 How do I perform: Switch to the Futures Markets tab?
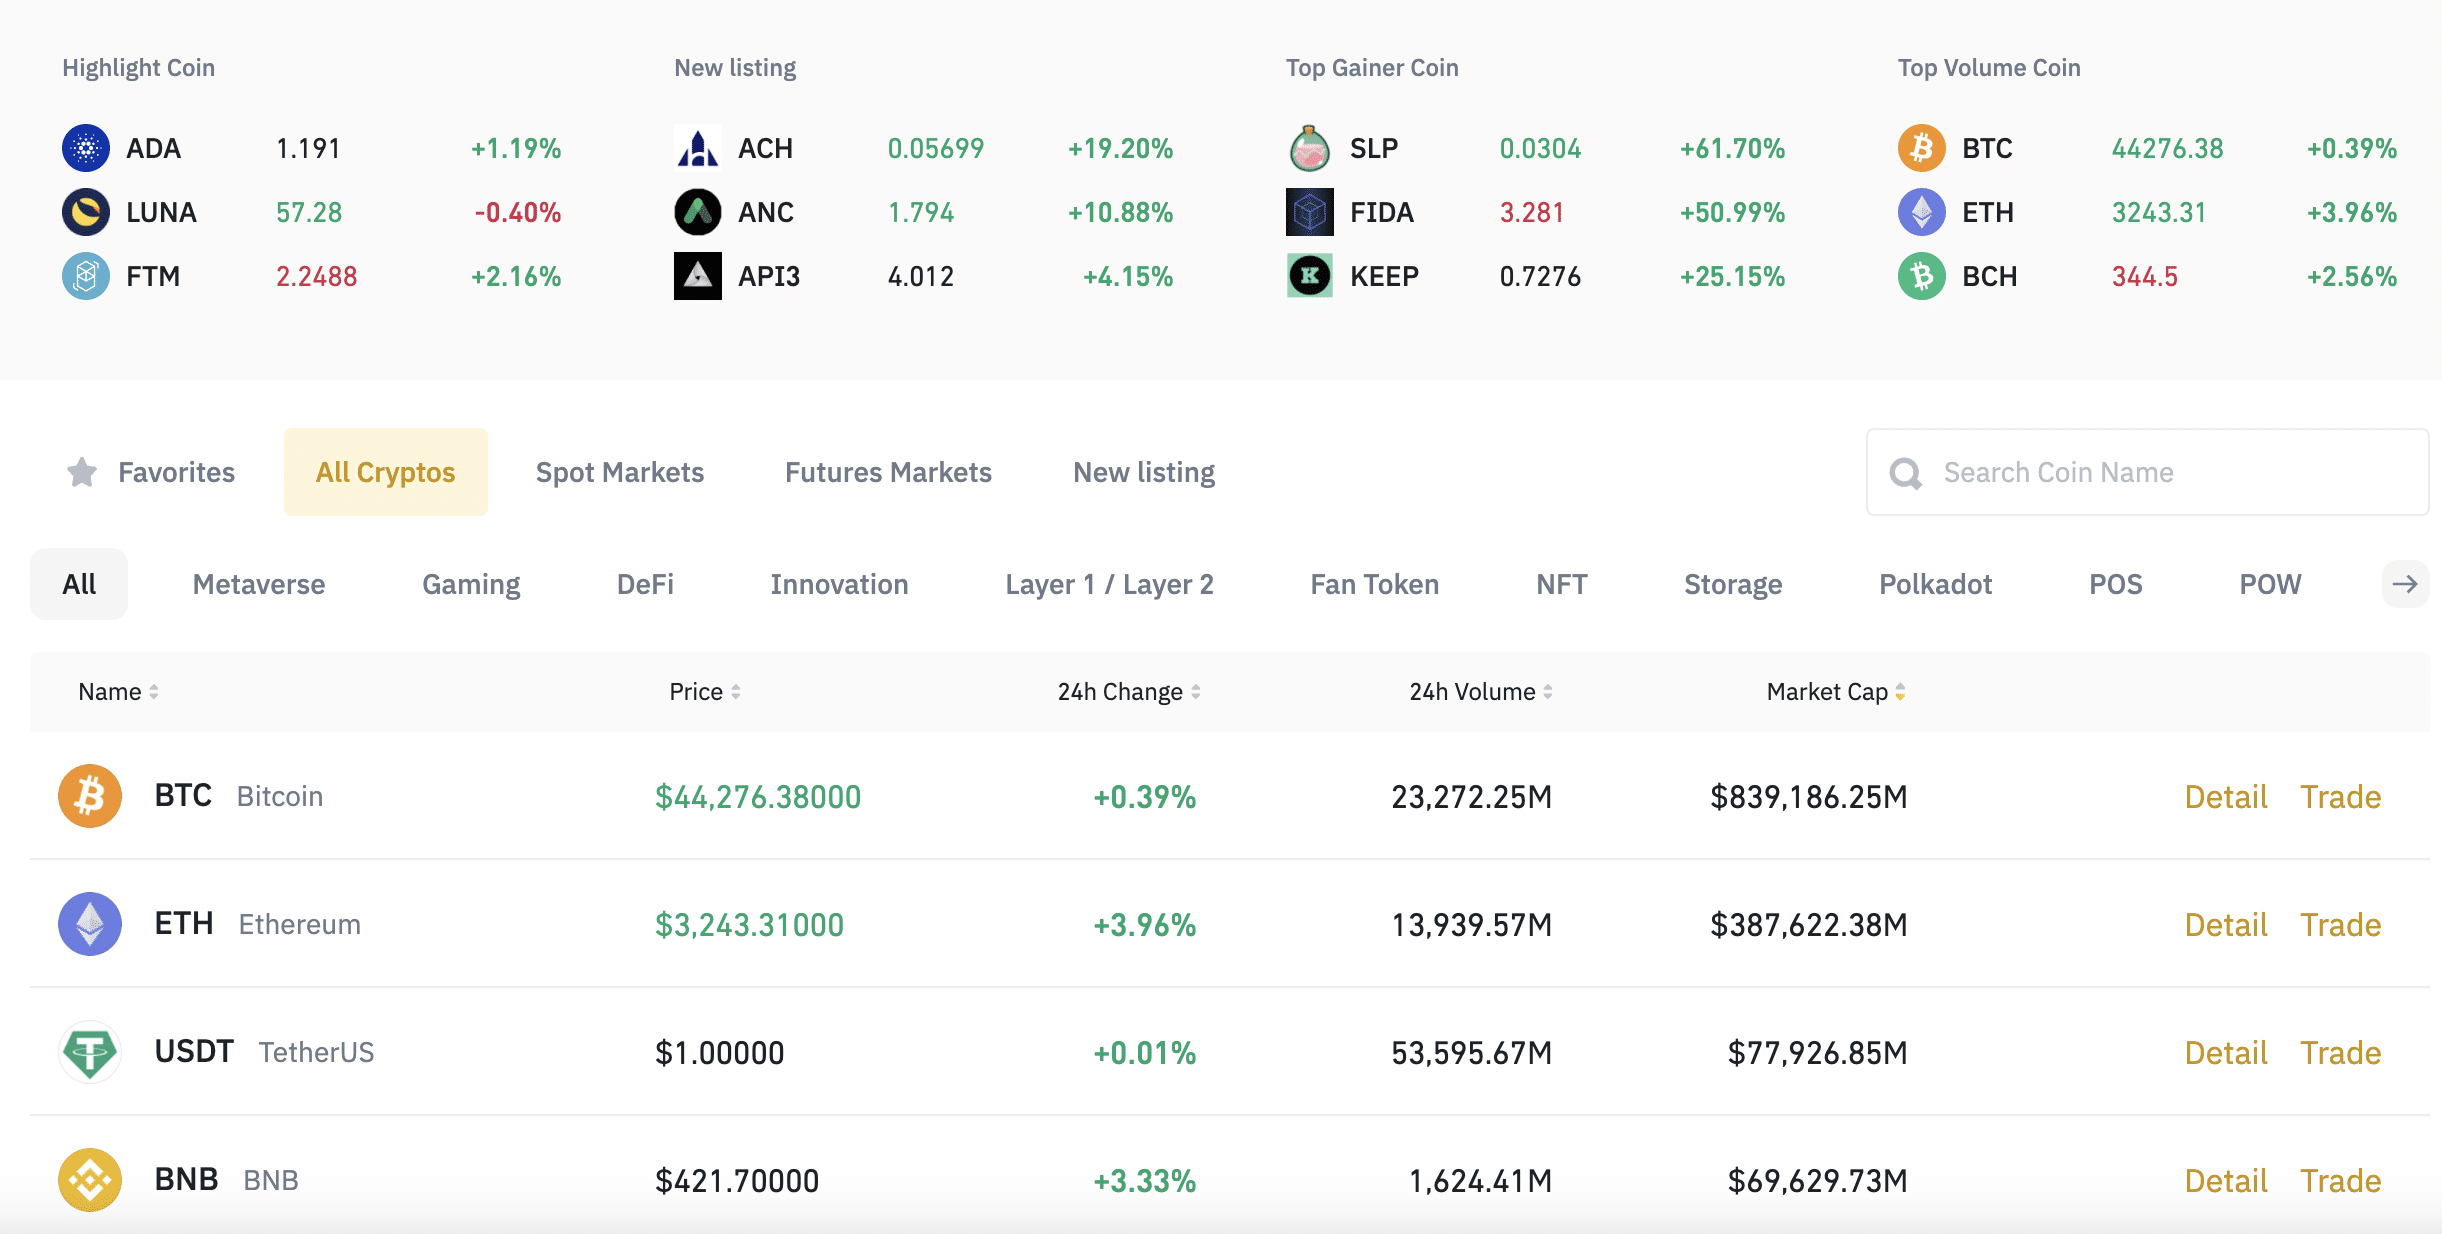click(888, 472)
